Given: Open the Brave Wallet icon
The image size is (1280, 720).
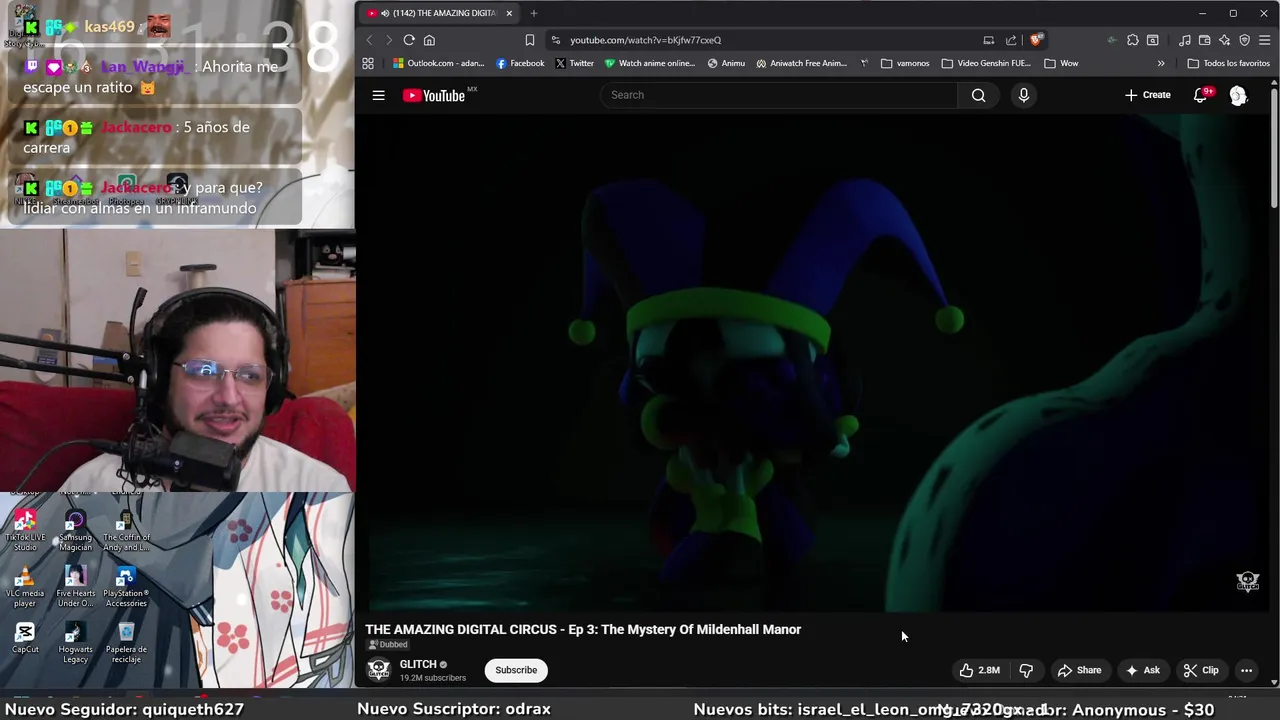Looking at the screenshot, I should [x=1204, y=40].
